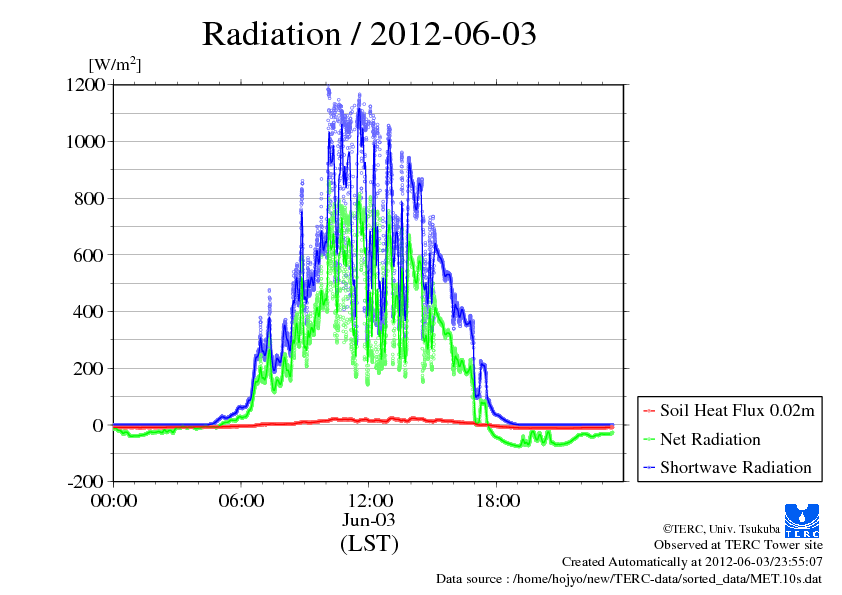Click the x-axis label '06:00'
The image size is (842, 595).
click(241, 501)
